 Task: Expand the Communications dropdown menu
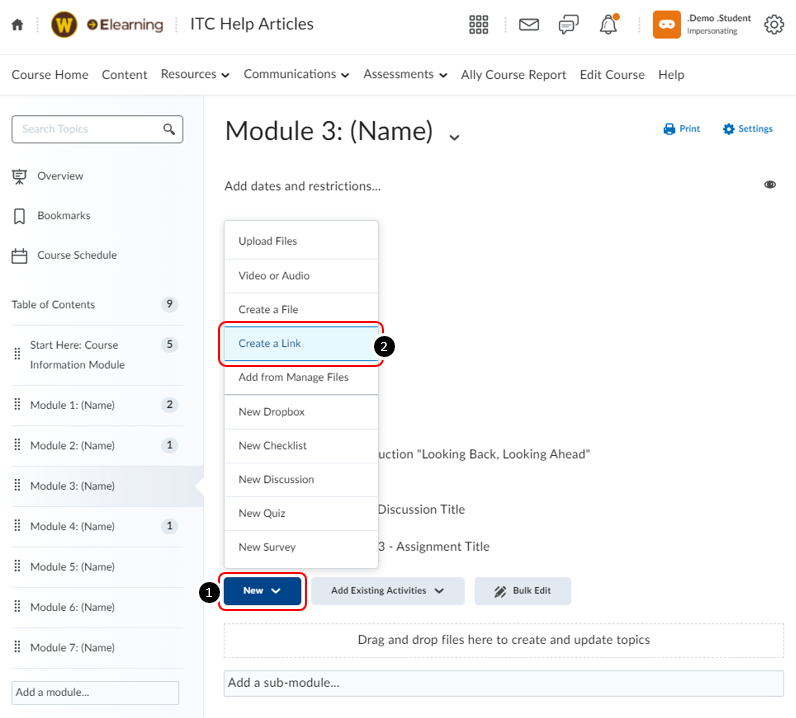296,74
